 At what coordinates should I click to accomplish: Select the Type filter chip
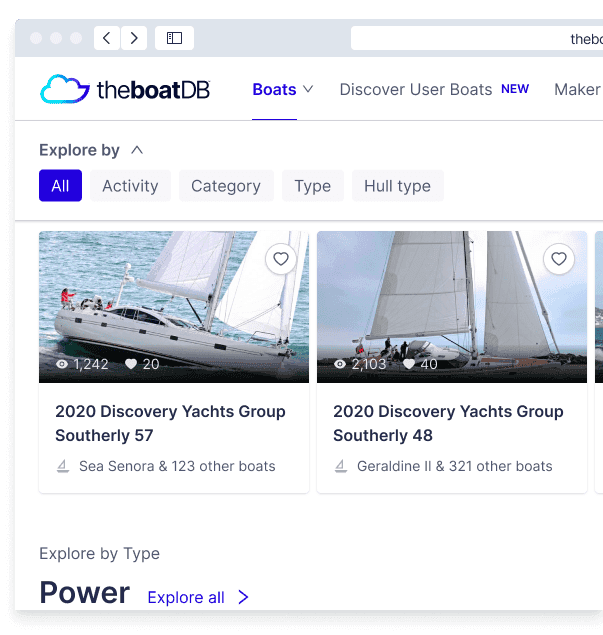tap(313, 186)
